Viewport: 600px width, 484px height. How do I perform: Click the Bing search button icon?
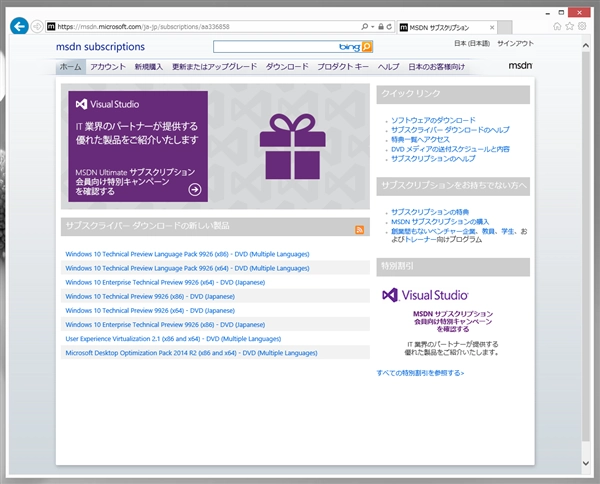[367, 47]
